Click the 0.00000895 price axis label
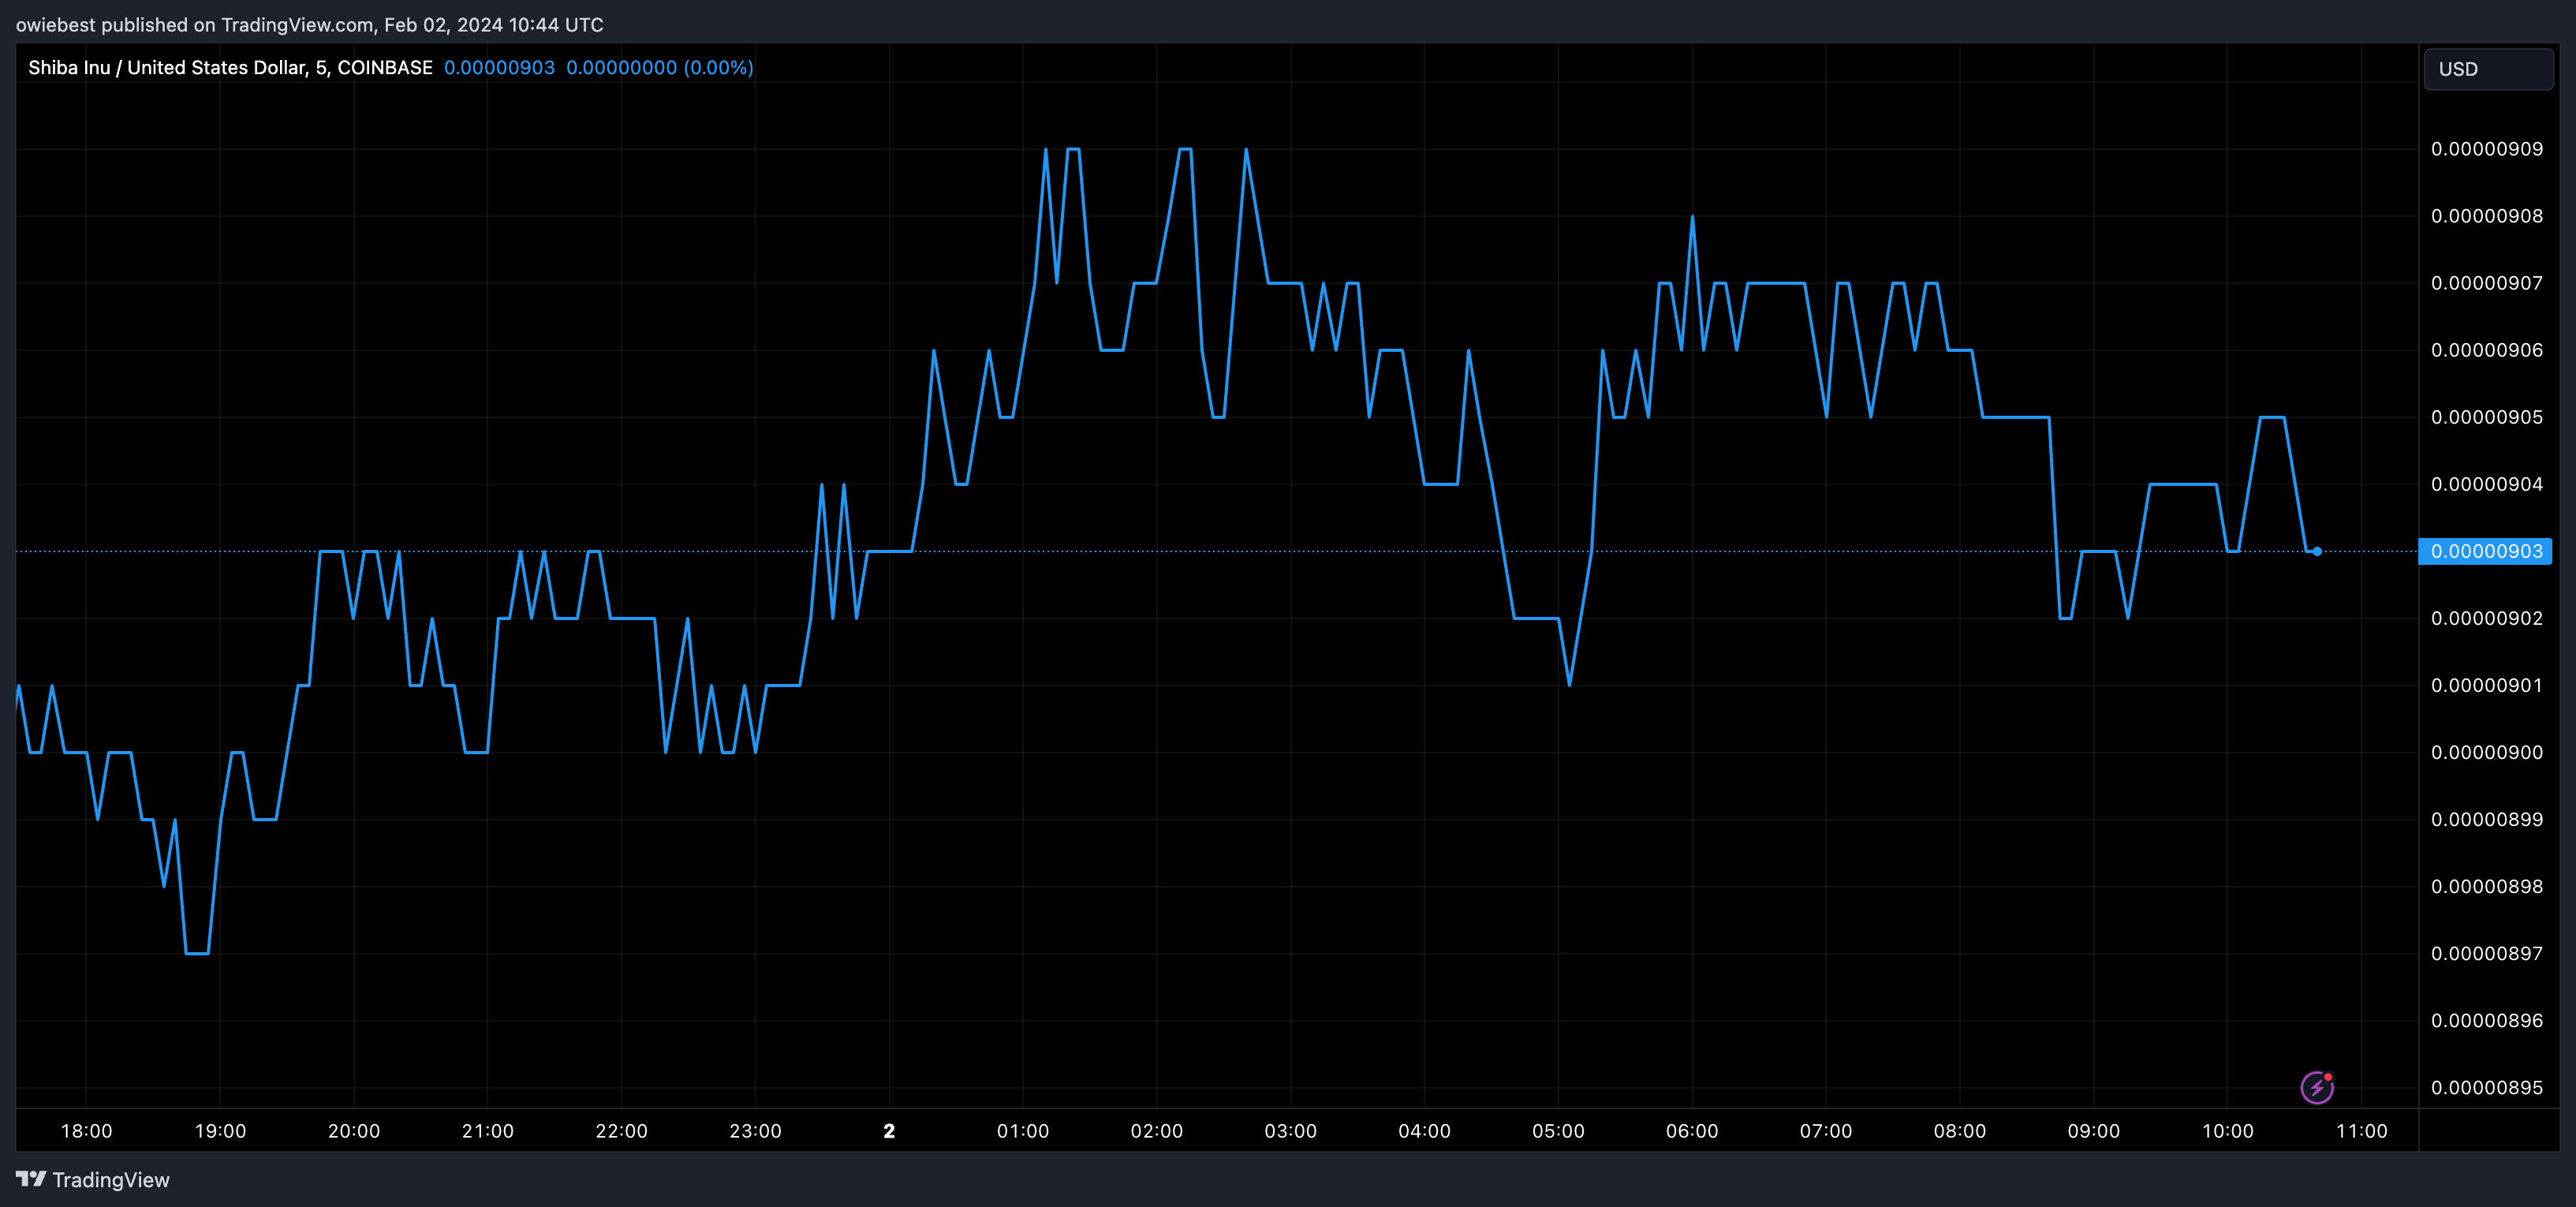The image size is (2576, 1207). (2486, 1087)
